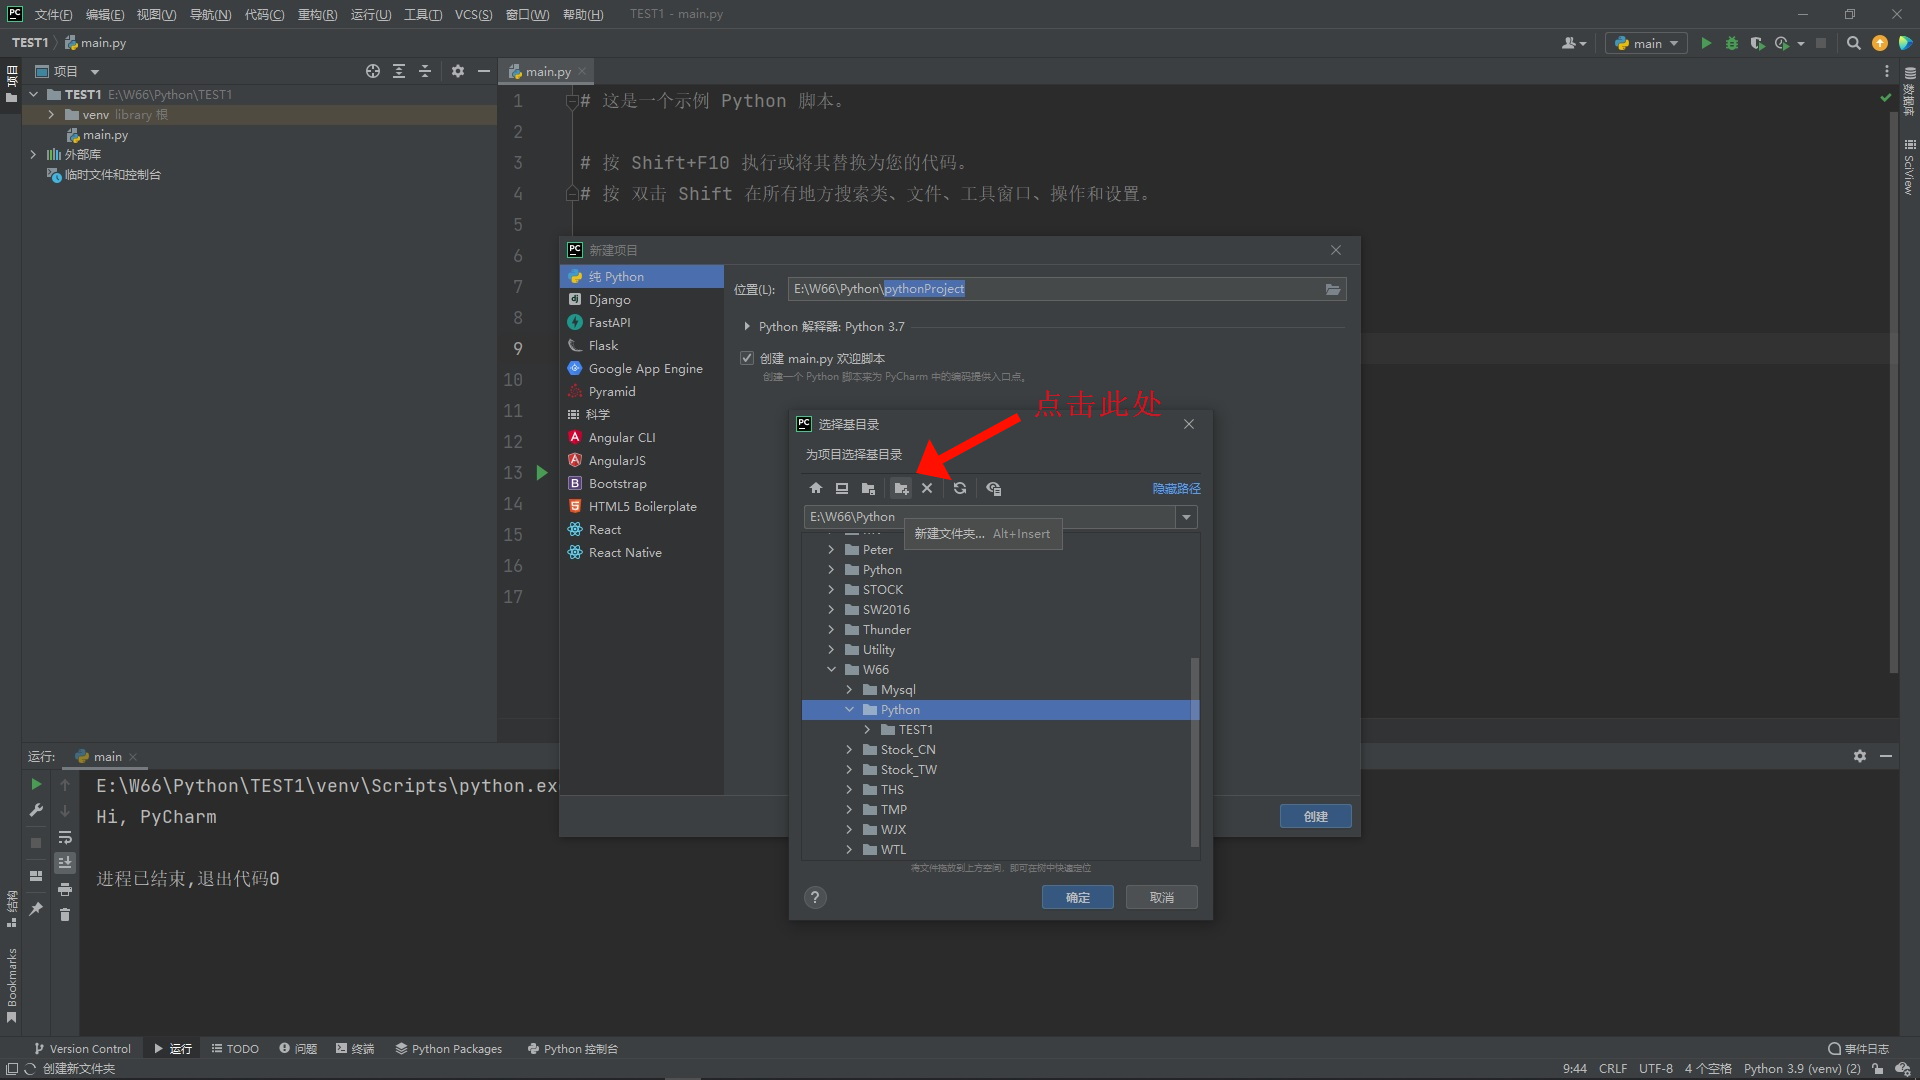This screenshot has height=1080, width=1920.
Task: Click the delete (X) icon in the chooser toolbar
Action: click(x=927, y=488)
